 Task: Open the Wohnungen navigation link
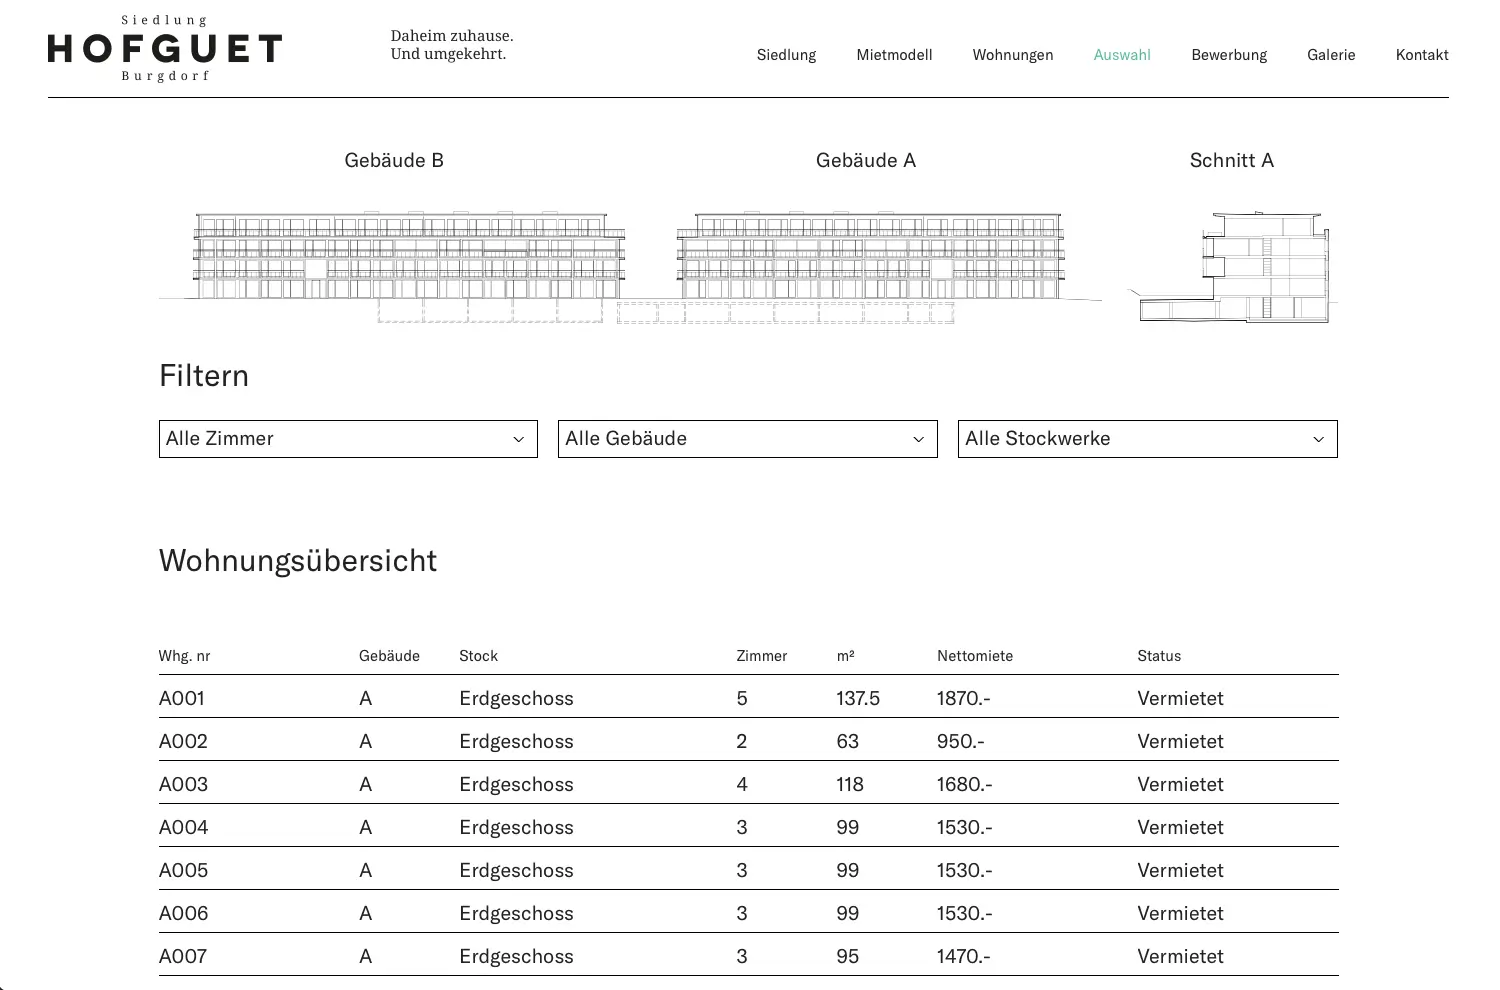[1012, 55]
